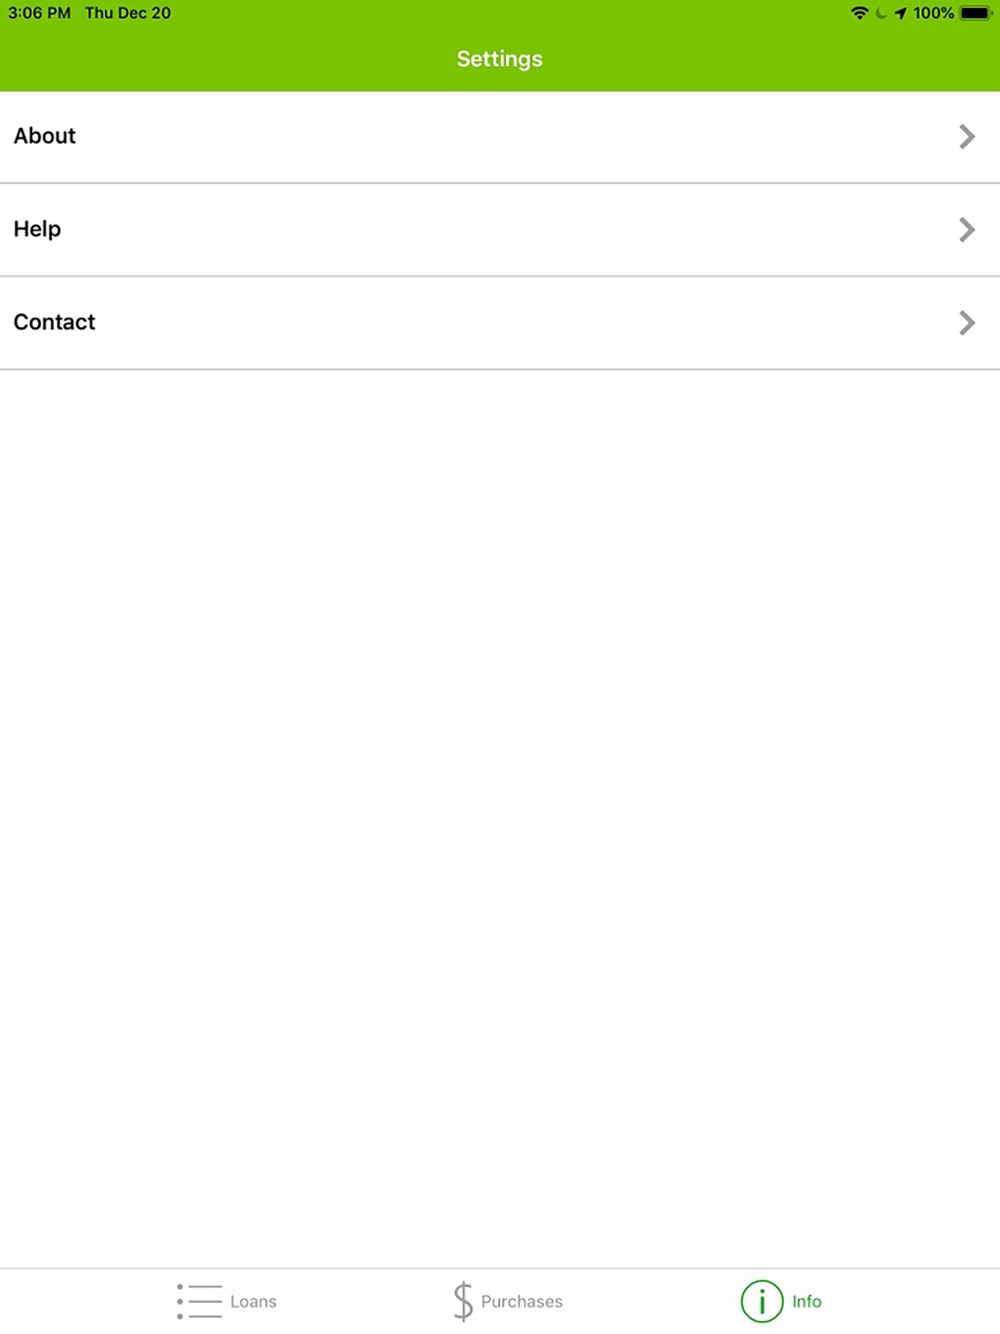Switch to the Loans tab label
The height and width of the screenshot is (1334, 1000).
(253, 1301)
